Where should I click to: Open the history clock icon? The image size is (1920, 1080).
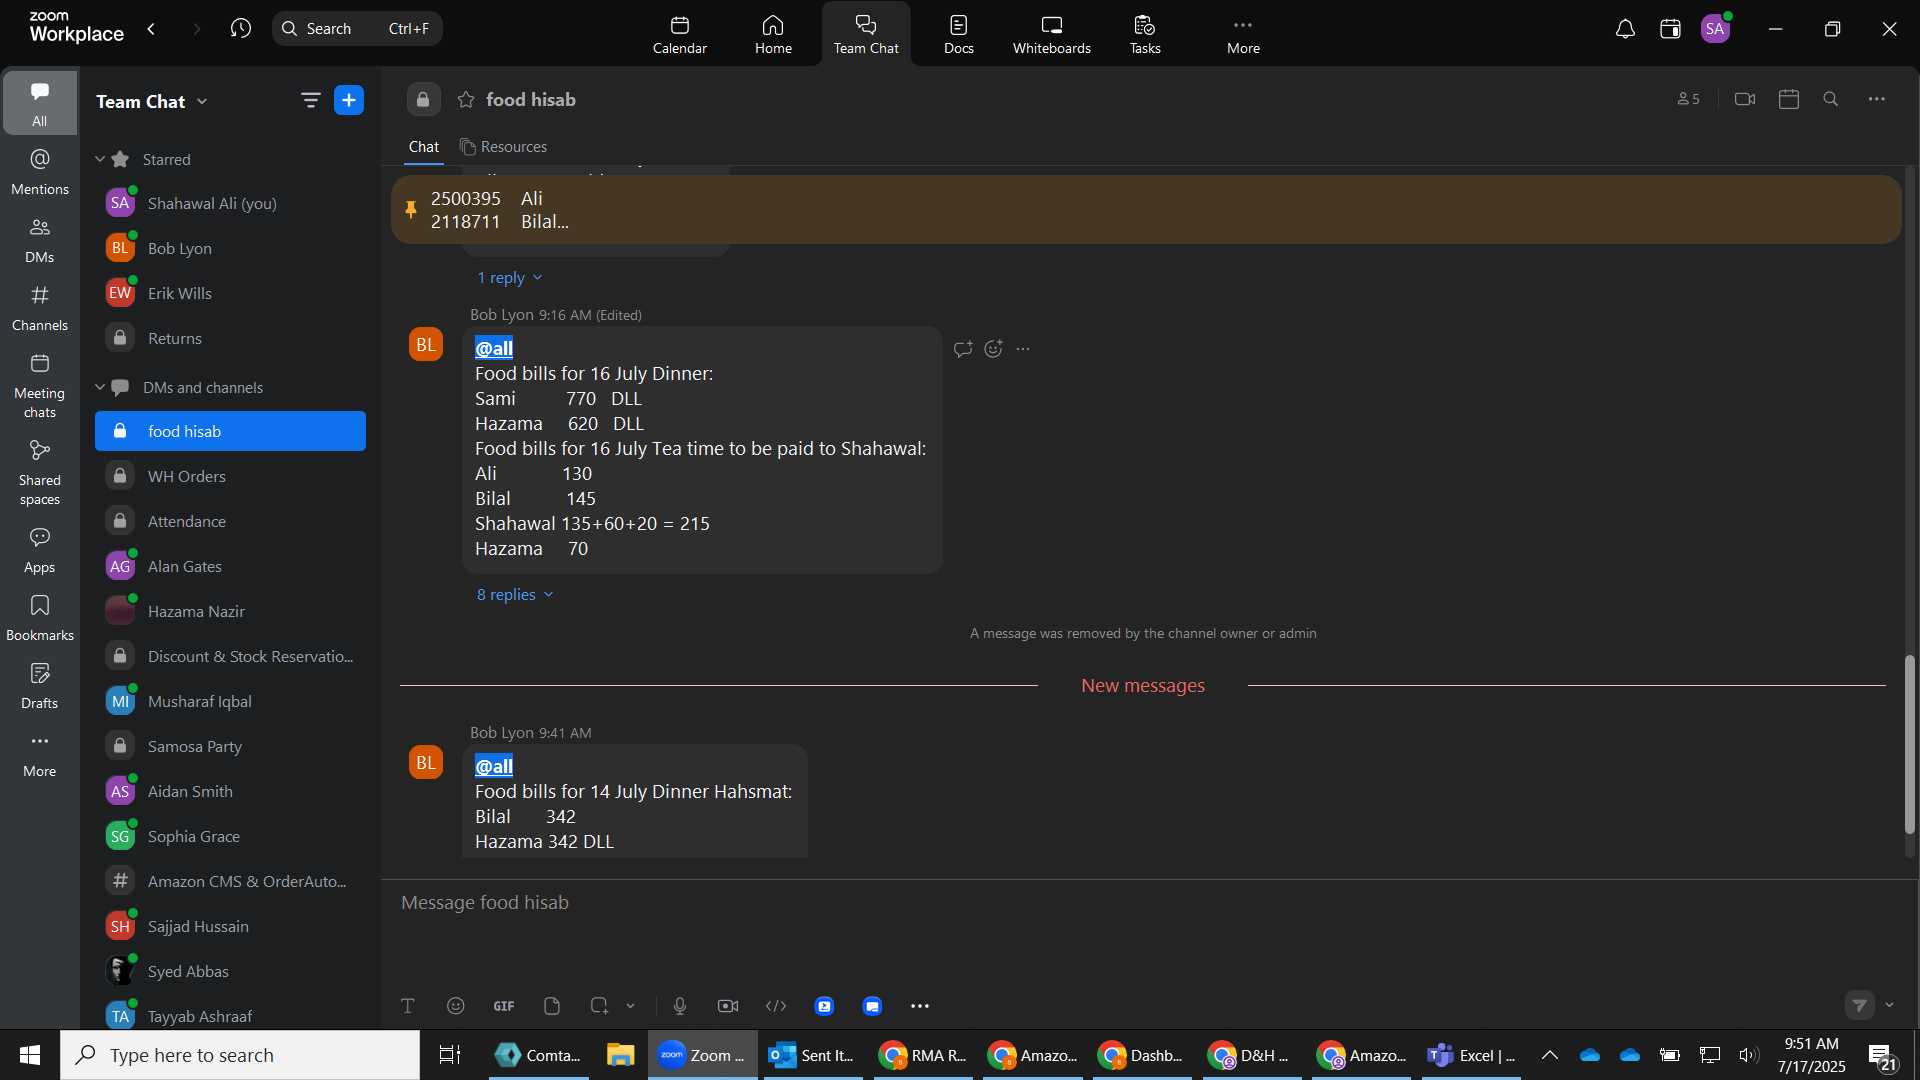(x=240, y=29)
